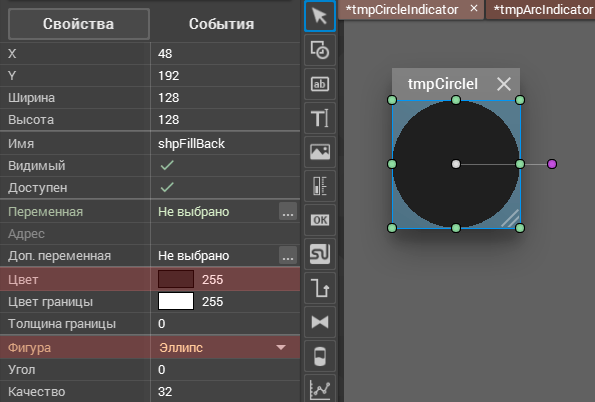Select the arrow pointer tool
The height and width of the screenshot is (402, 595).
click(x=320, y=16)
